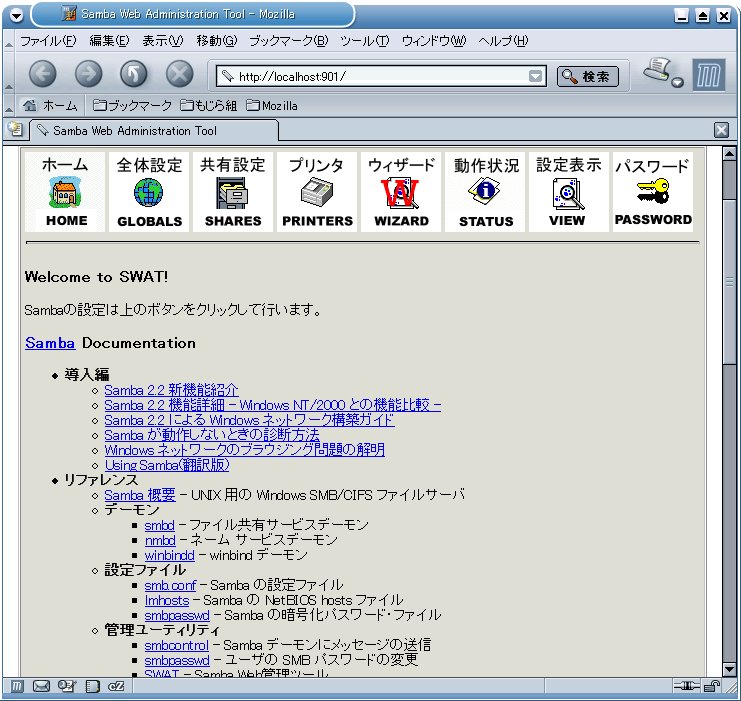The width and height of the screenshot is (741, 701).
Task: Open the ツール(T) menu
Action: pyautogui.click(x=364, y=41)
